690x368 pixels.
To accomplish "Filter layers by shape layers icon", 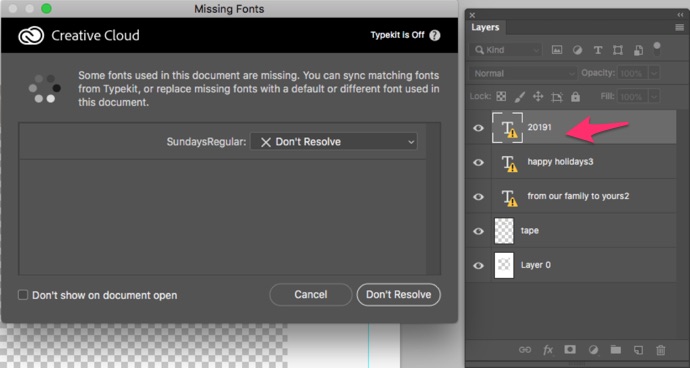I will pyautogui.click(x=618, y=50).
